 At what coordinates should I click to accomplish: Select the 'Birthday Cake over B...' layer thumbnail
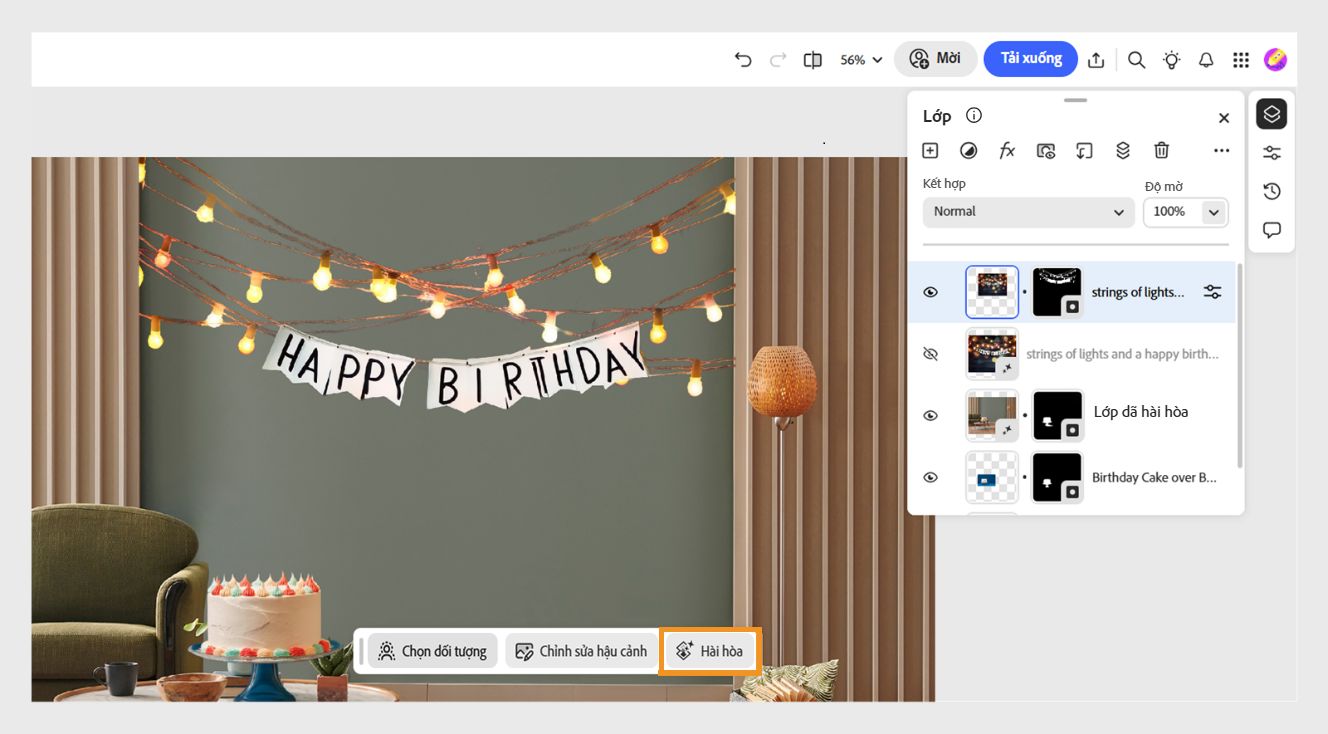coord(991,477)
